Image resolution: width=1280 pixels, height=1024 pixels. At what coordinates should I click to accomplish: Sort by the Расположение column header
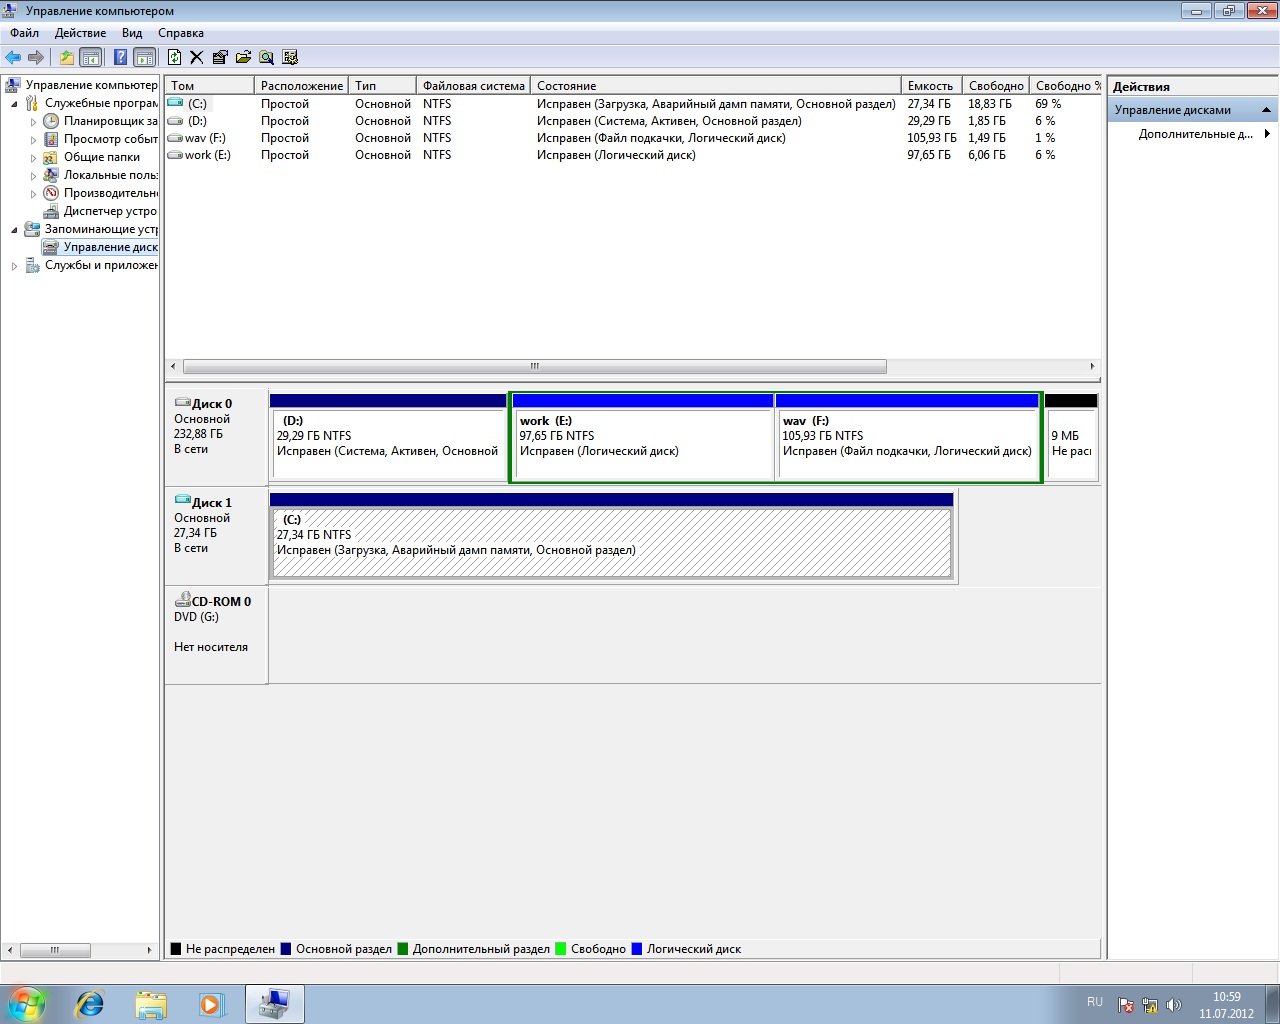click(x=301, y=86)
